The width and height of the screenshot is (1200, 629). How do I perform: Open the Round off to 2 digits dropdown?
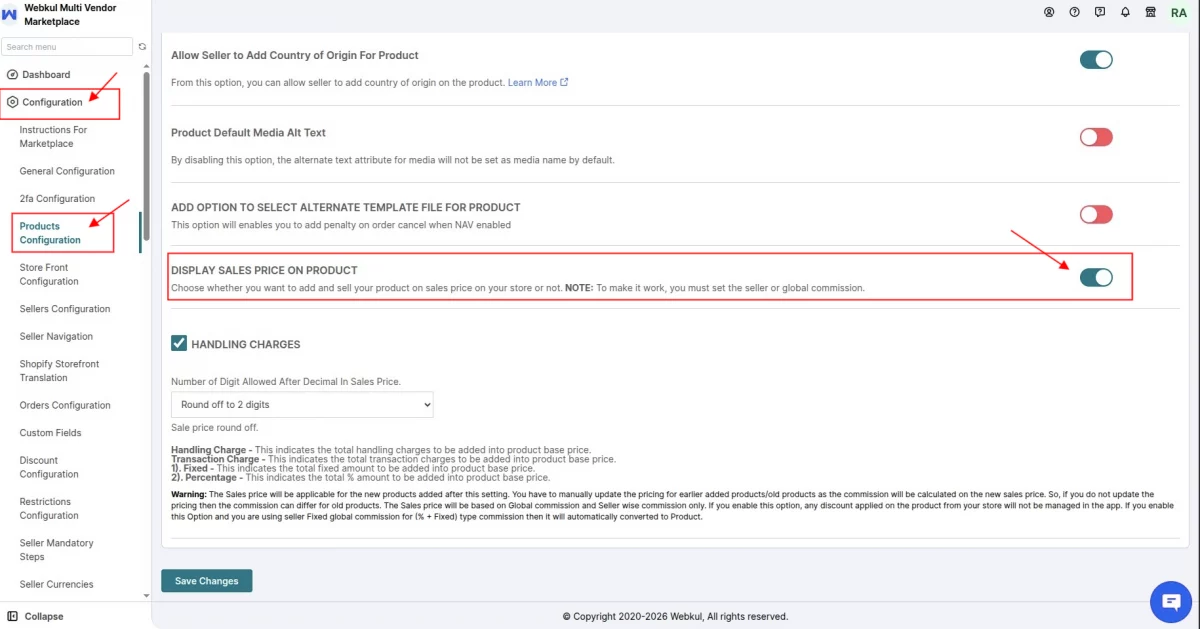[302, 404]
